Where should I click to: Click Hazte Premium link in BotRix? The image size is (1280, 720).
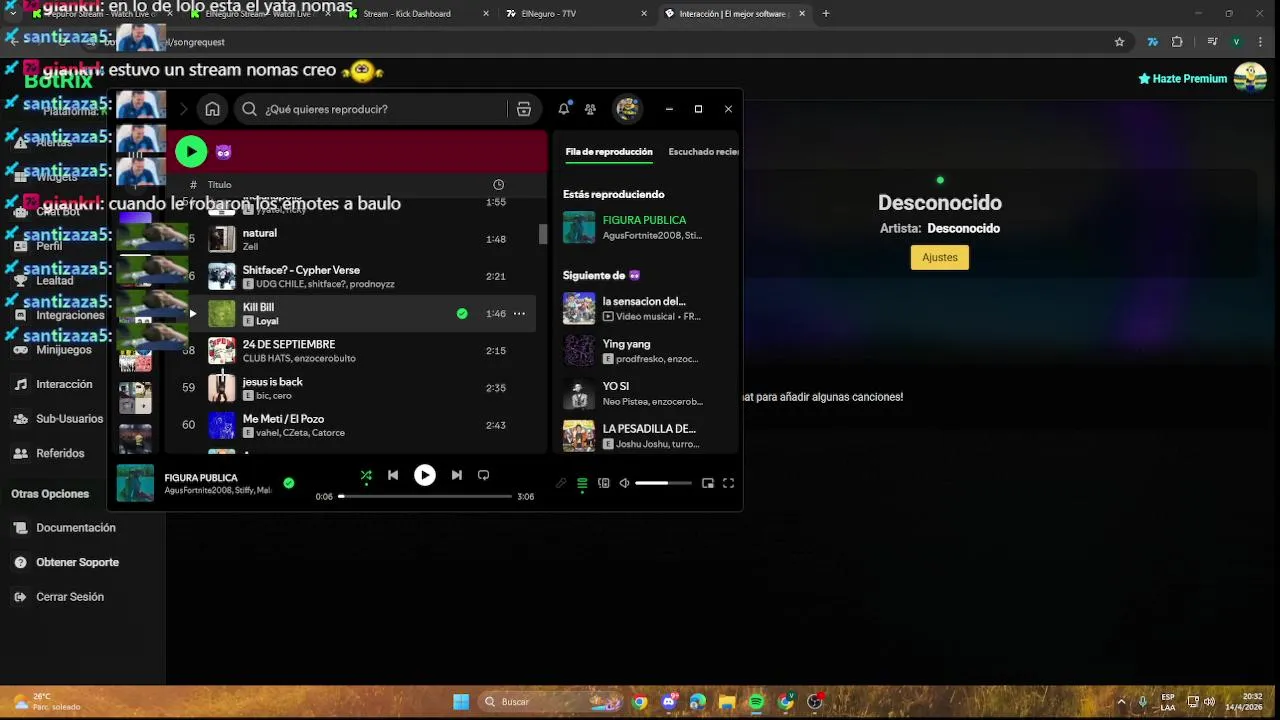(1183, 79)
